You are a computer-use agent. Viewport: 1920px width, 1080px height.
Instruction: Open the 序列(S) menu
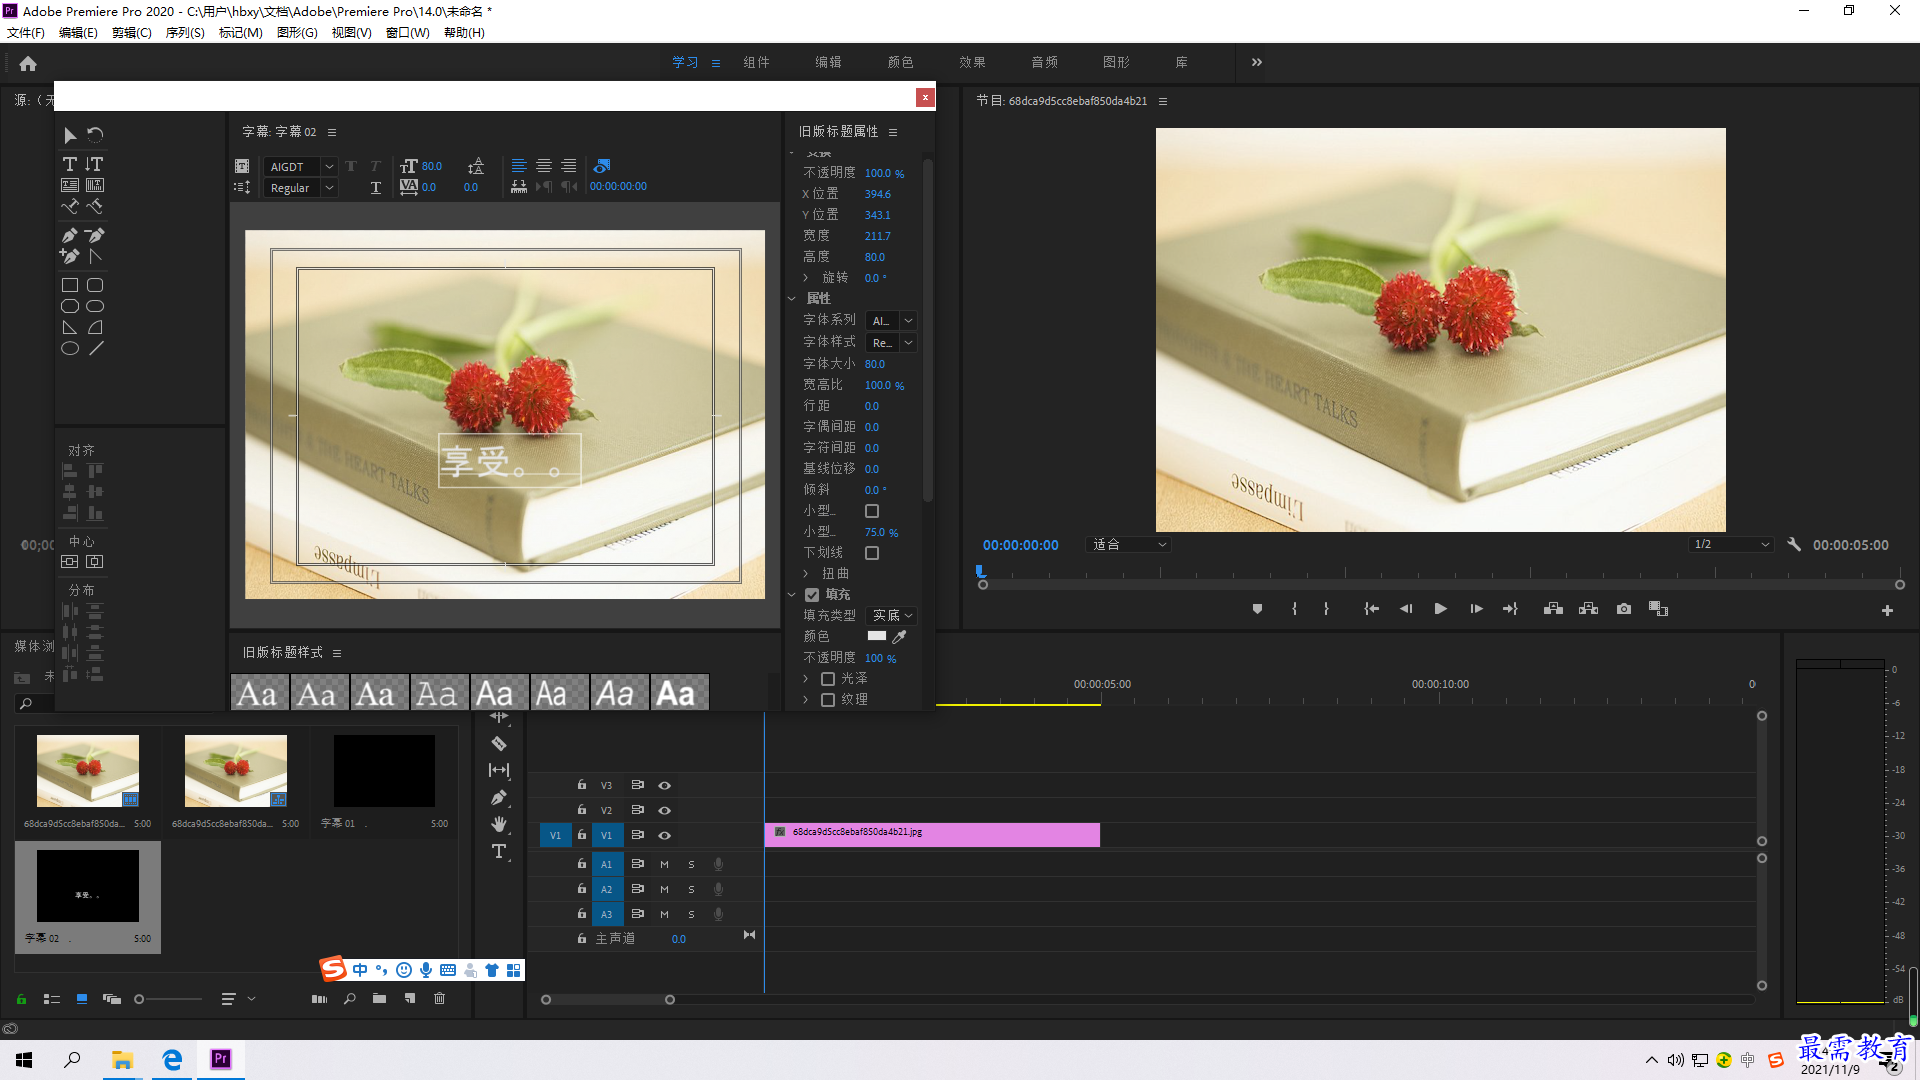pyautogui.click(x=185, y=33)
